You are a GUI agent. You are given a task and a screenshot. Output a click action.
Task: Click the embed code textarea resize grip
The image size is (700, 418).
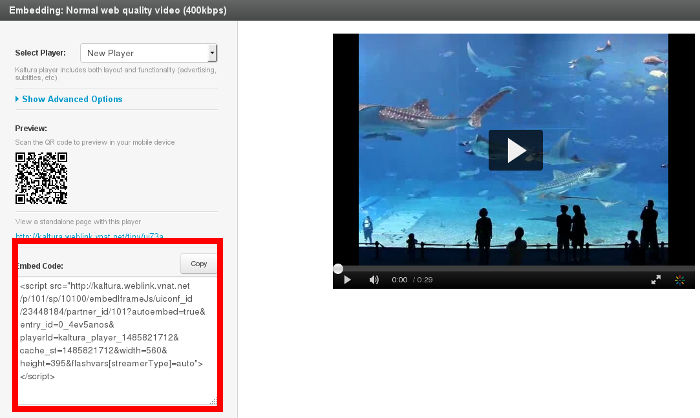(x=213, y=401)
